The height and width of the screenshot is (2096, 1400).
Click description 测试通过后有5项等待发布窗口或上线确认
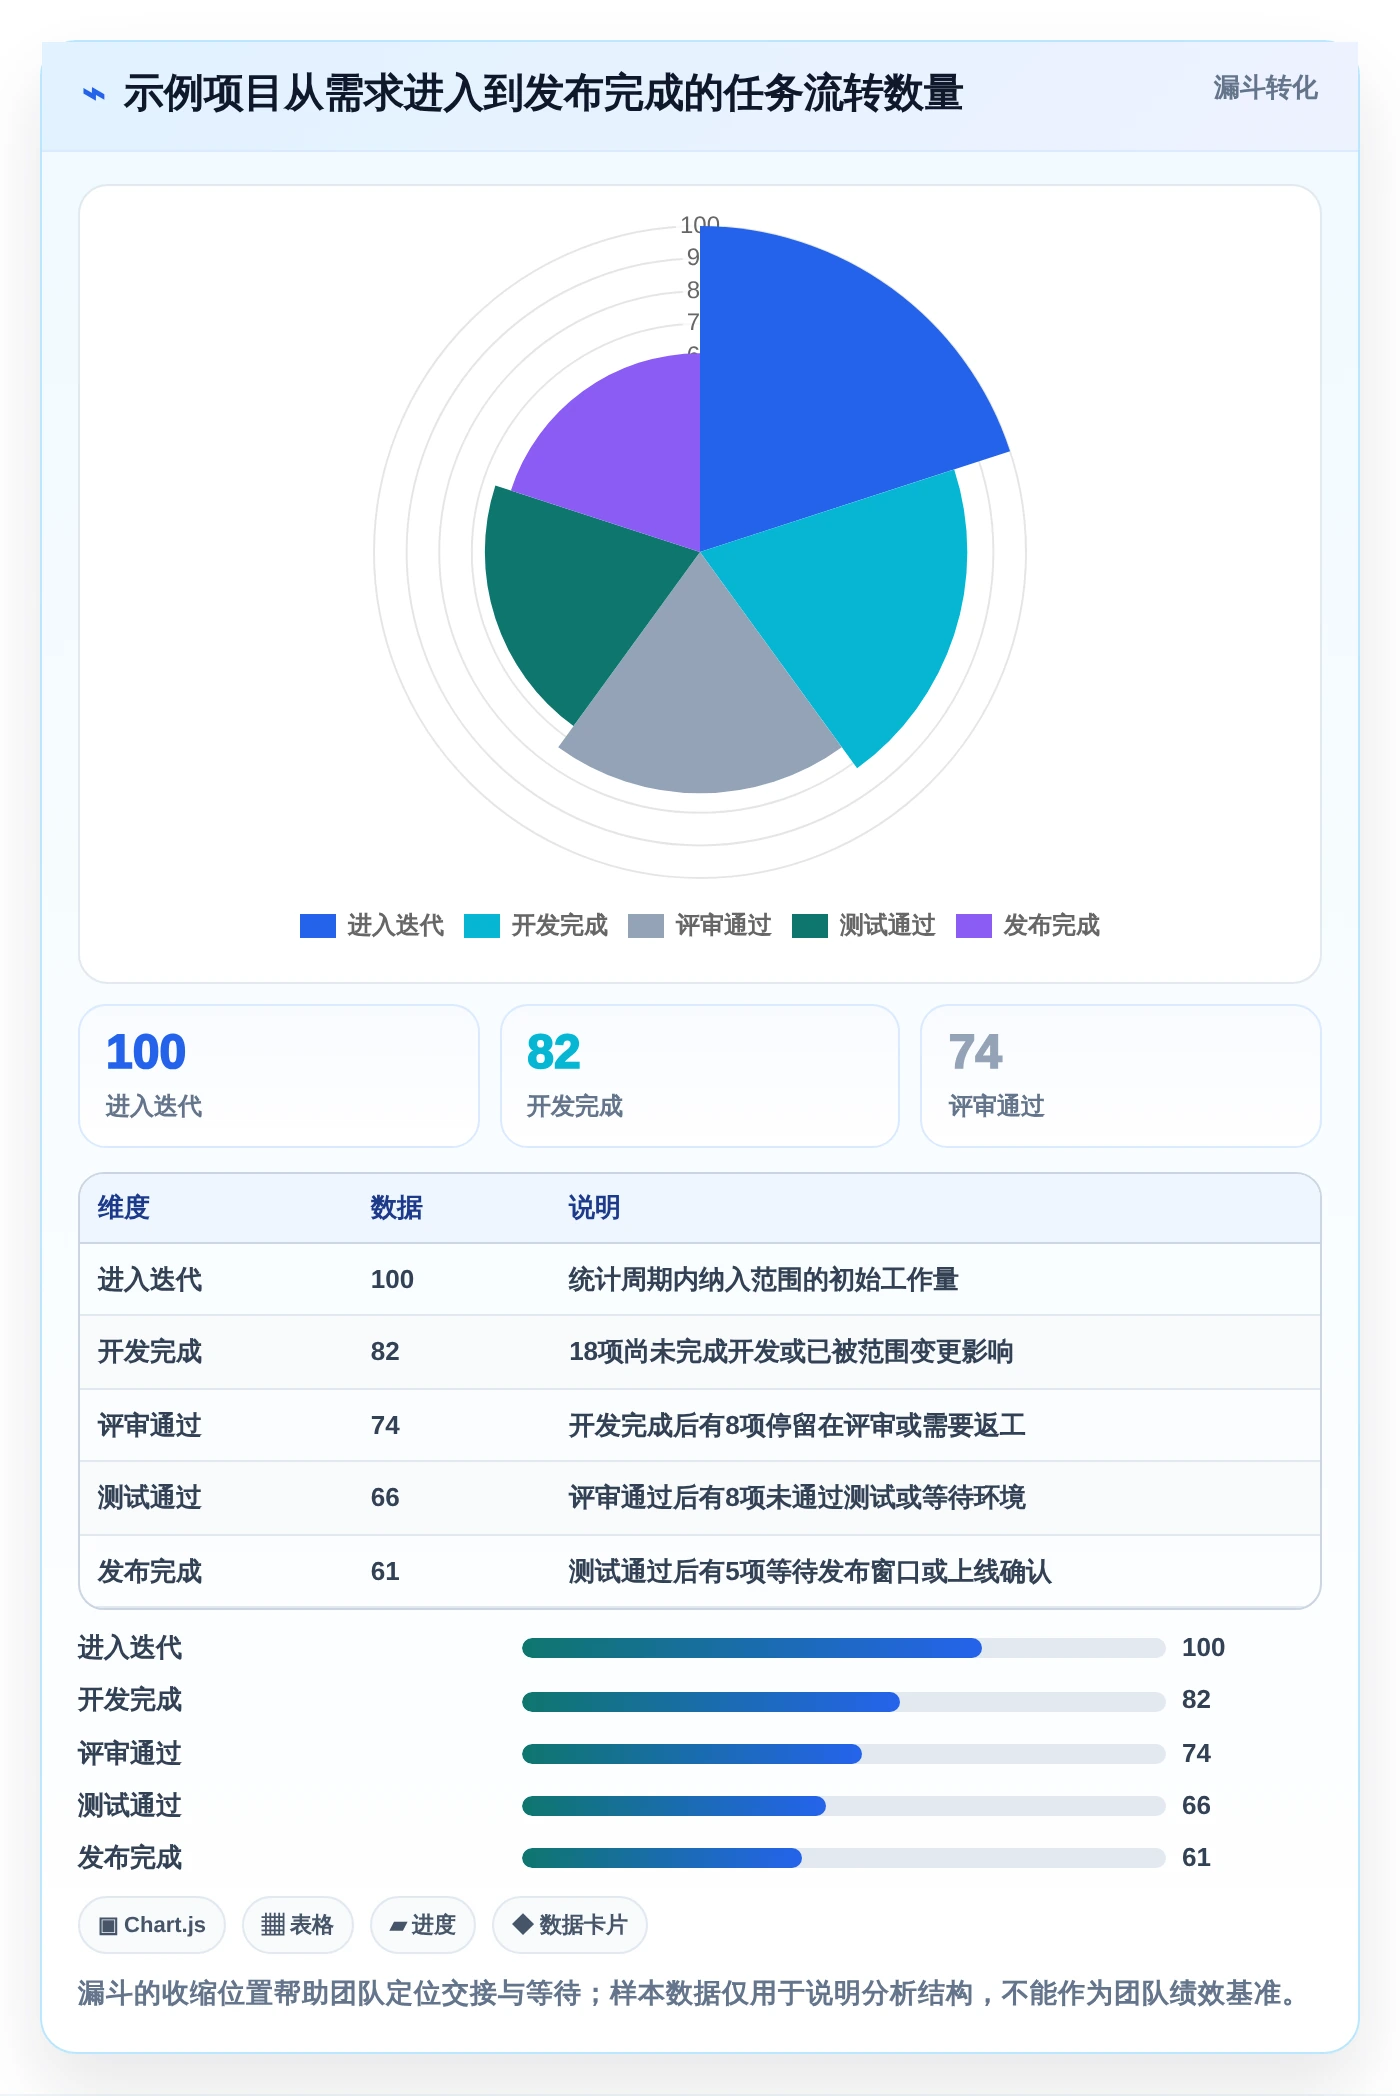click(x=810, y=1572)
